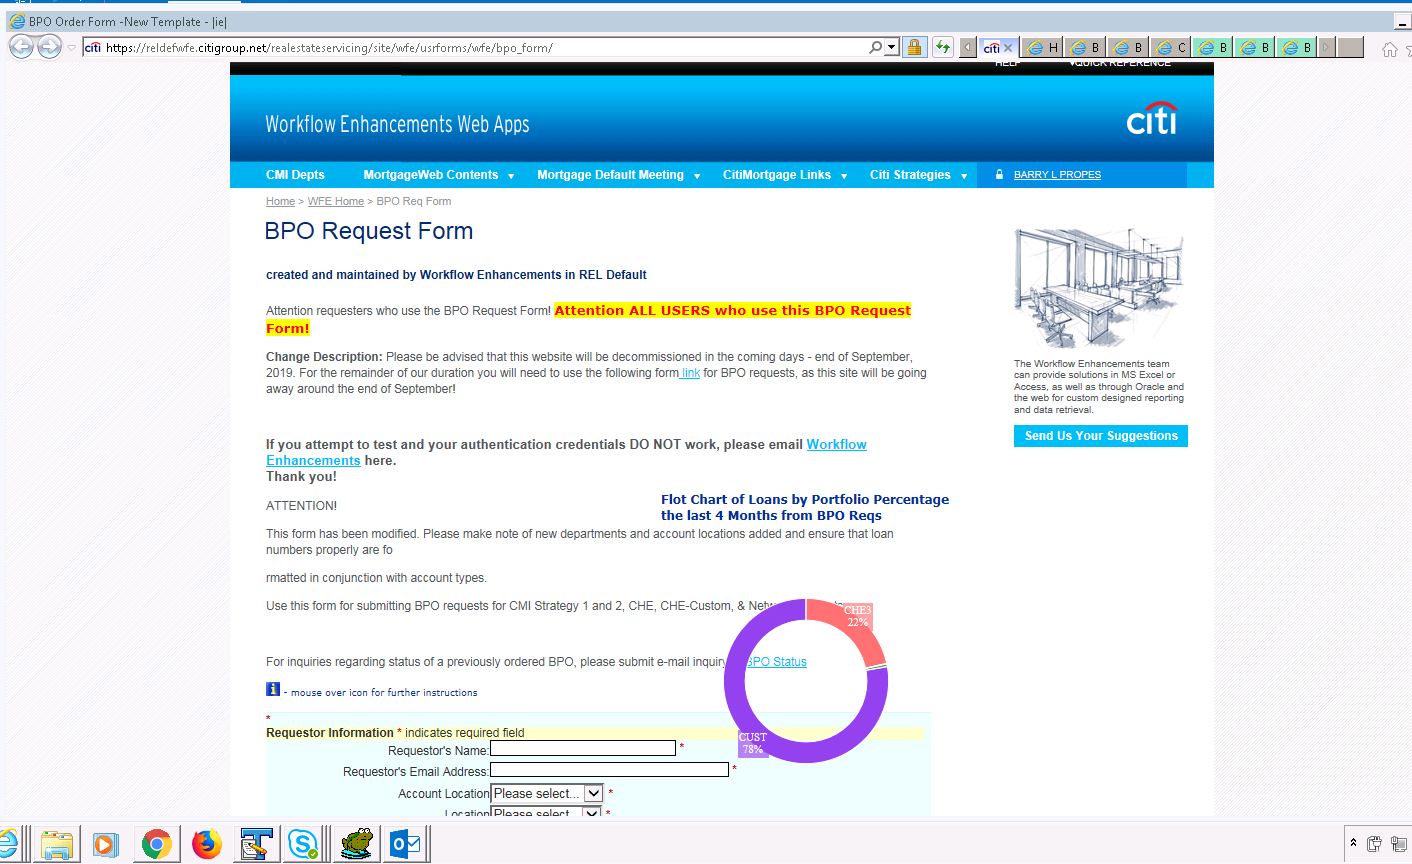Click the browser Forward arrow button
The height and width of the screenshot is (864, 1412).
(49, 47)
